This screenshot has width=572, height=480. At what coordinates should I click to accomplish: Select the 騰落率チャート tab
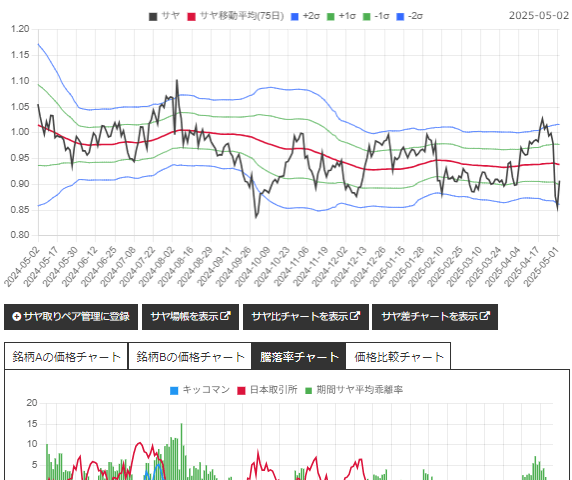pos(298,356)
